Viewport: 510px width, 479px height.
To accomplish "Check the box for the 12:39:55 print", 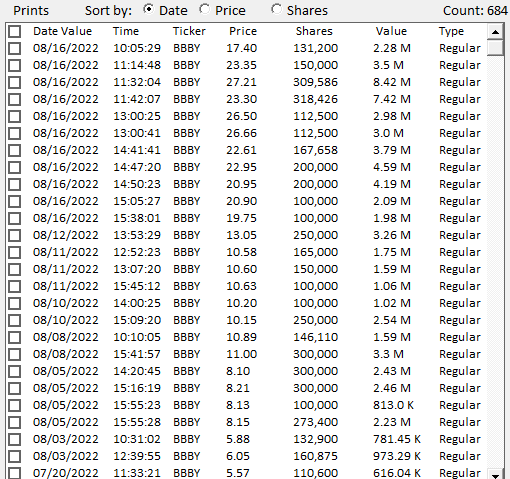I will [15, 456].
